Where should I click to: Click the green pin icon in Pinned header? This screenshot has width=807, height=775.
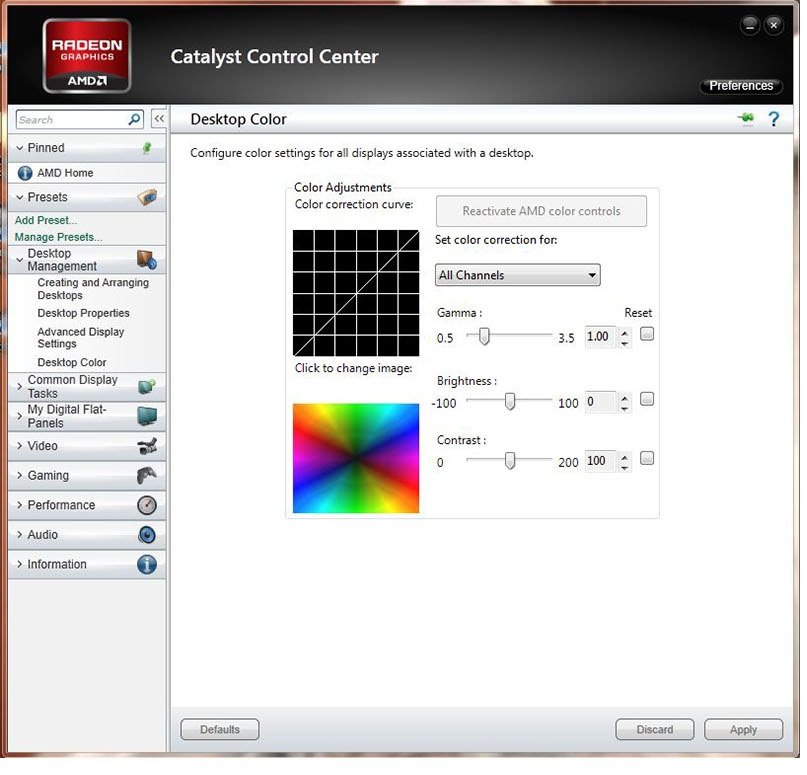147,149
